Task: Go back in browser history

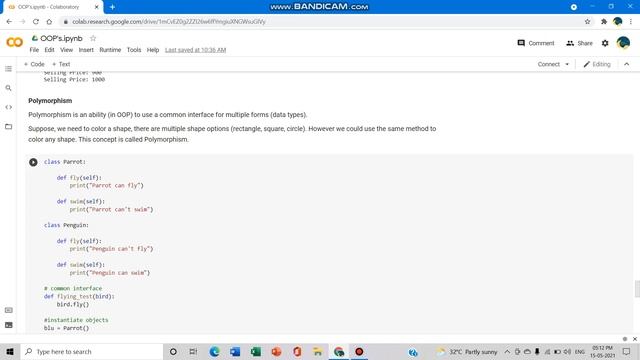Action: (x=9, y=22)
